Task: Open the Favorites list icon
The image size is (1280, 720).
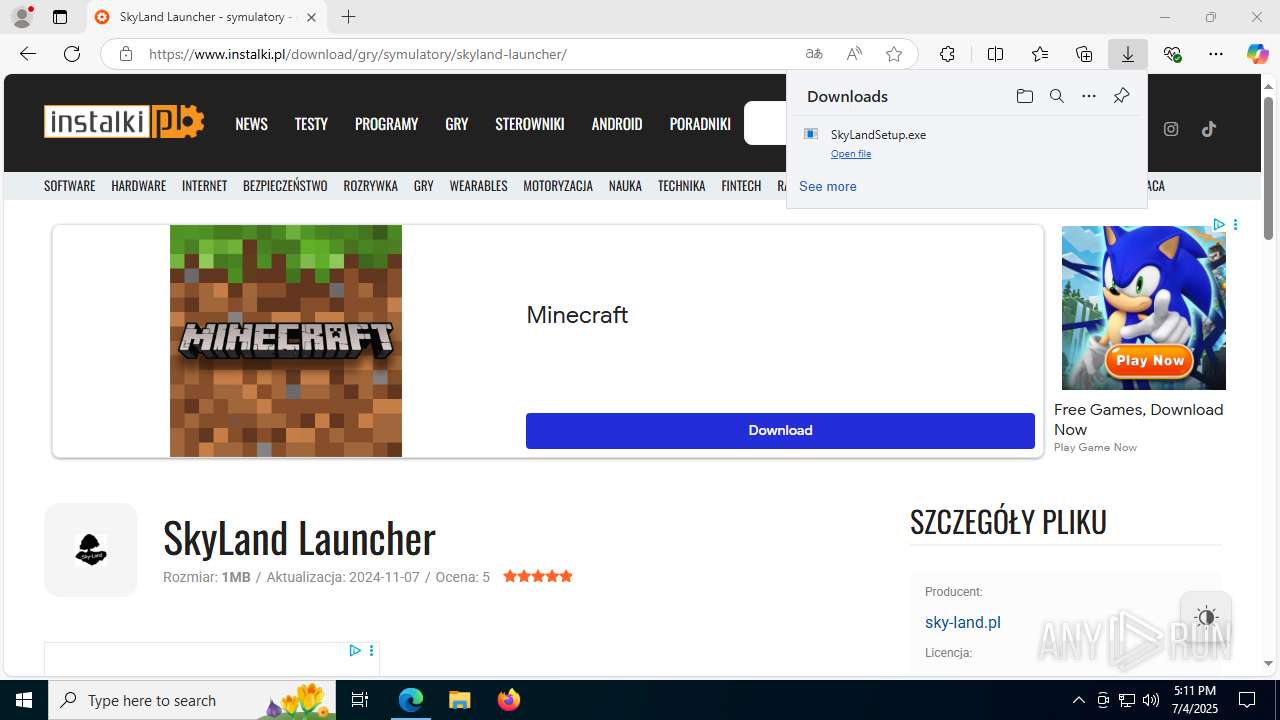Action: [x=1040, y=54]
